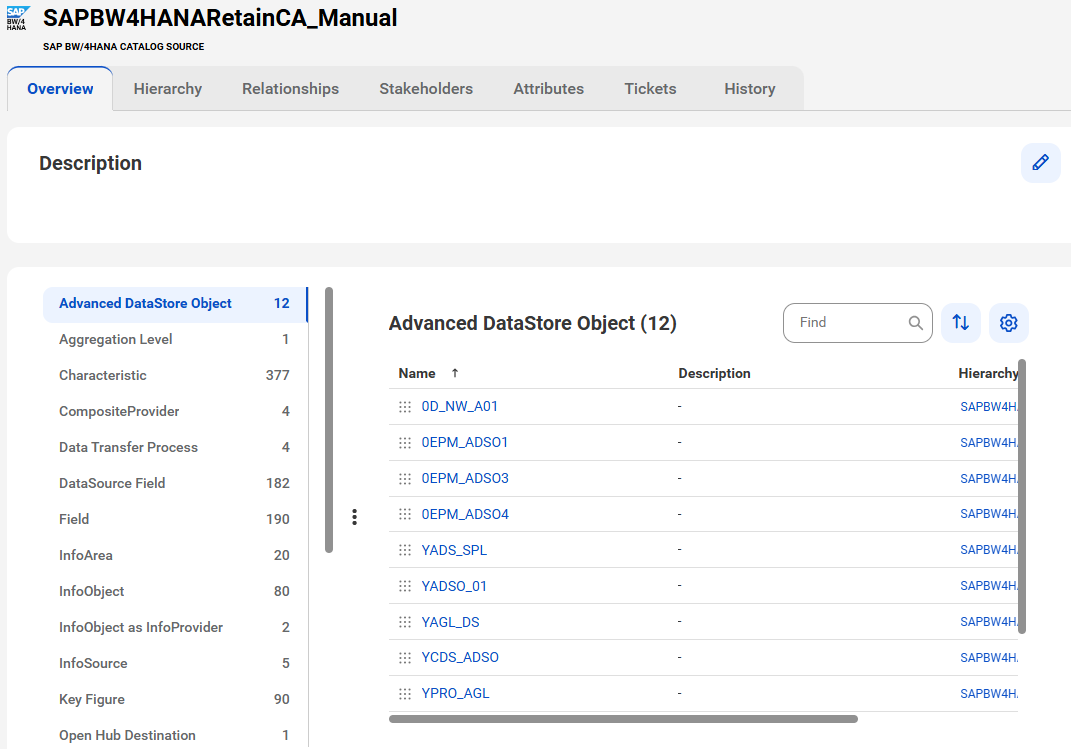
Task: Select the Aggregation Level asset type
Action: [x=175, y=339]
